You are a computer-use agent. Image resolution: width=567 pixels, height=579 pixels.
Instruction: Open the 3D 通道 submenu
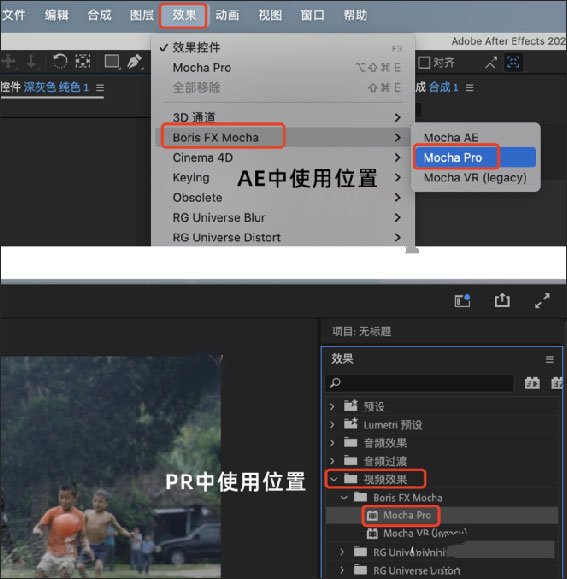283,117
